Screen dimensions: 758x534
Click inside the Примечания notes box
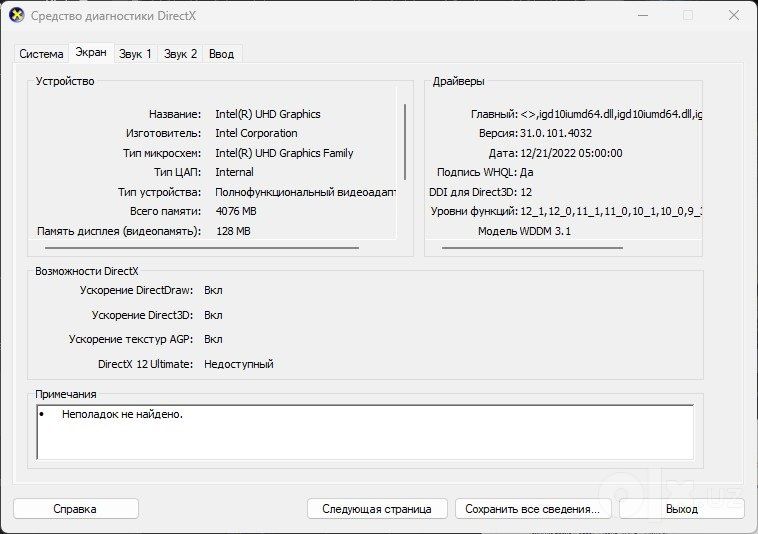tap(365, 432)
